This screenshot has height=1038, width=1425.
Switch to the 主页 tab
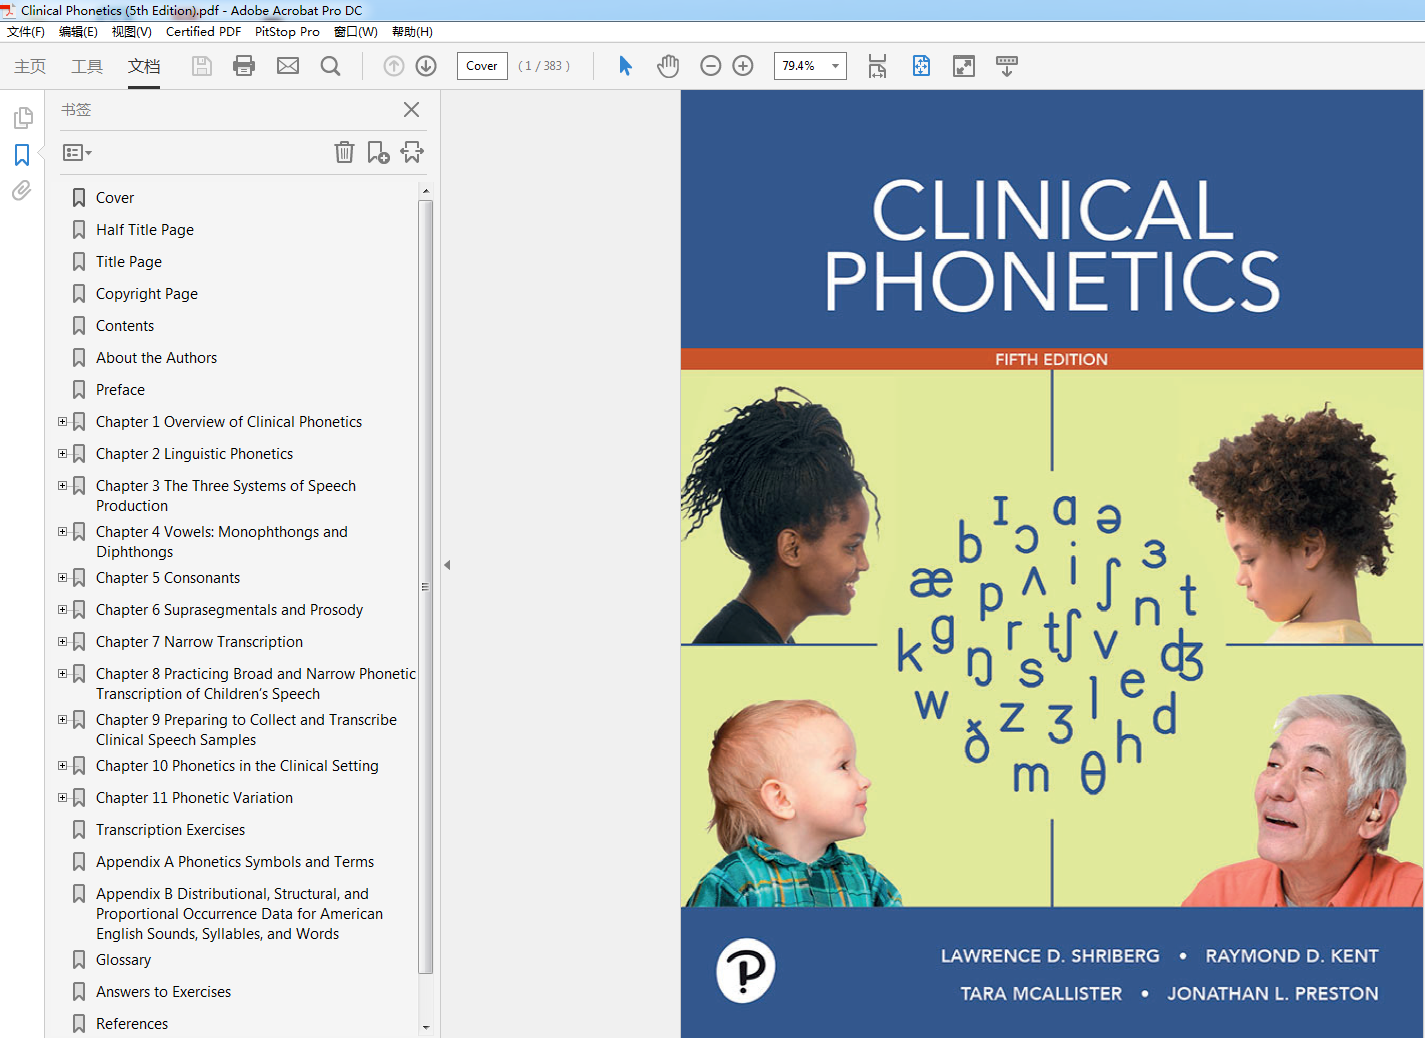pos(30,66)
